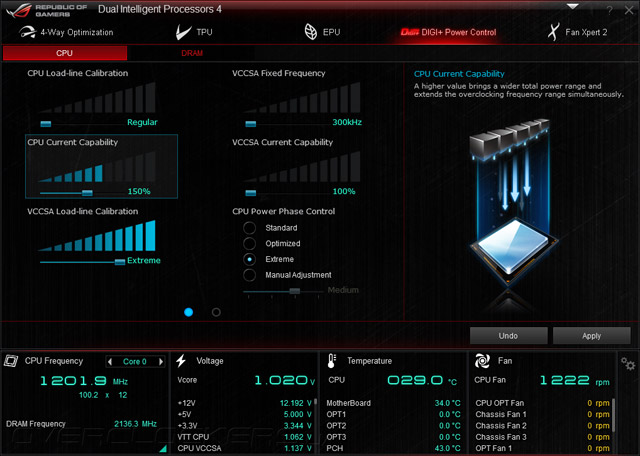This screenshot has width=640, height=456.
Task: Click the DRAM Frequency 2136.3 MHz value
Action: tap(136, 424)
